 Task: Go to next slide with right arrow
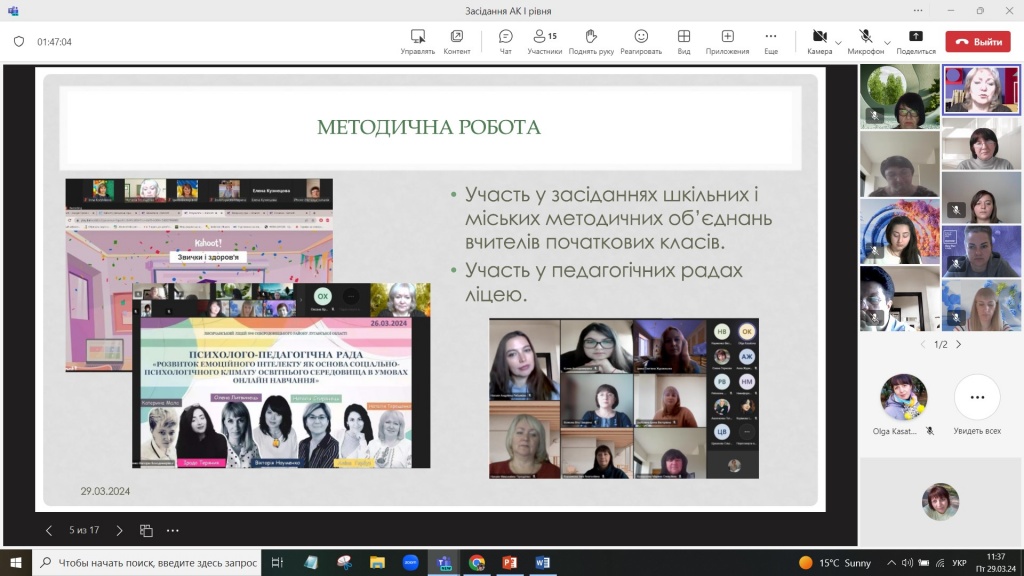[x=119, y=531]
